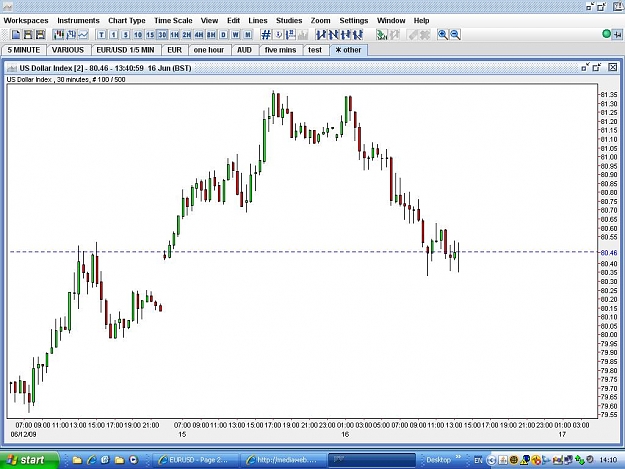Viewport: 625px width, 469px height.
Task: Click the first blue line-drawing tool icon
Action: (x=321, y=35)
